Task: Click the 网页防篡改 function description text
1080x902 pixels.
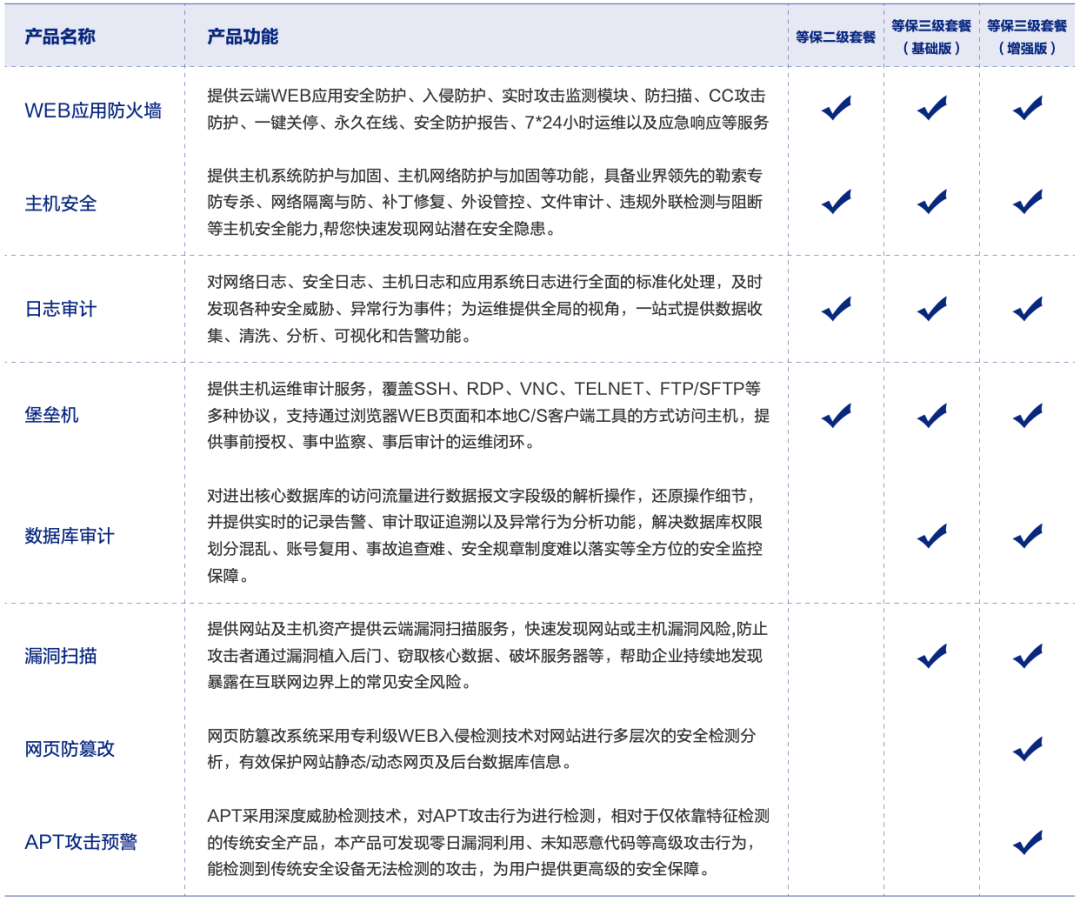Action: (481, 749)
